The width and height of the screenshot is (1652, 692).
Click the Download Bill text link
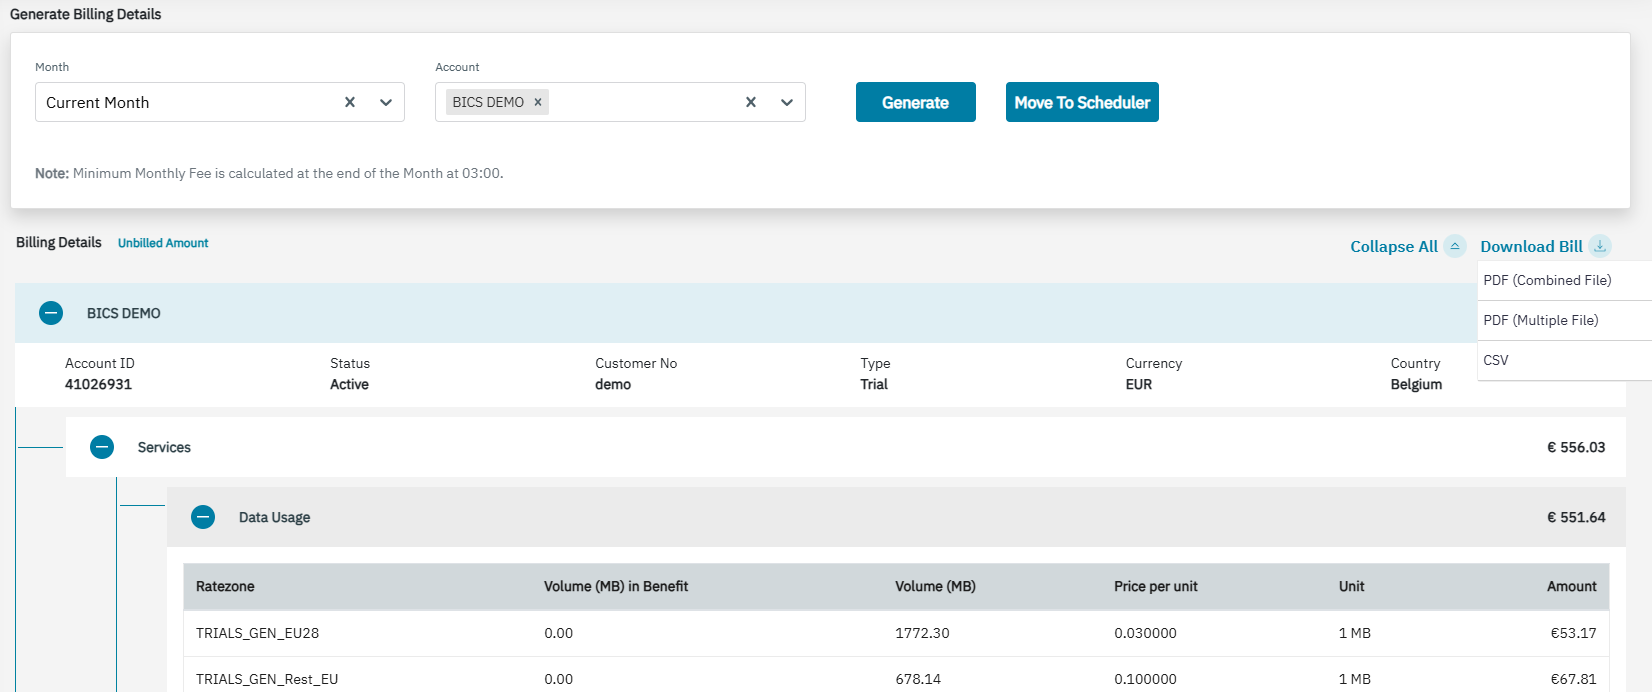coord(1531,246)
